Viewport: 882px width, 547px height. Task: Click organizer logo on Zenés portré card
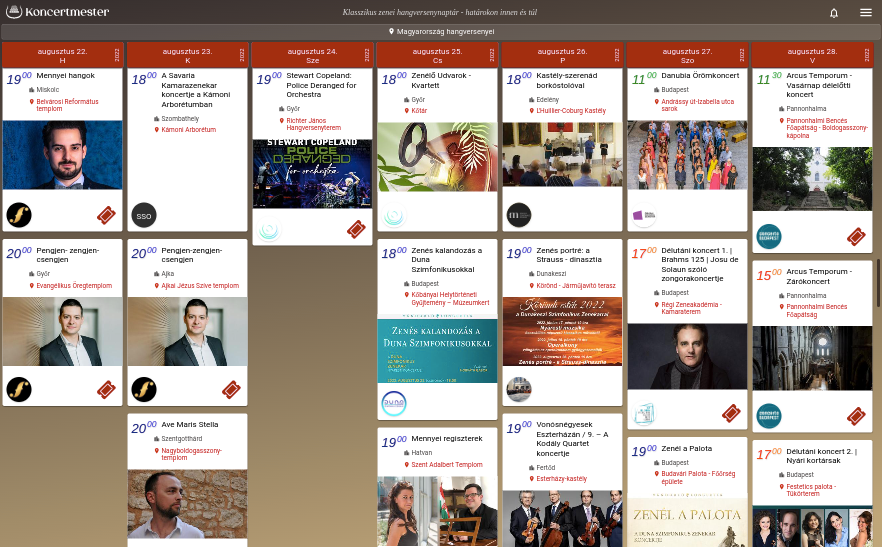click(519, 389)
